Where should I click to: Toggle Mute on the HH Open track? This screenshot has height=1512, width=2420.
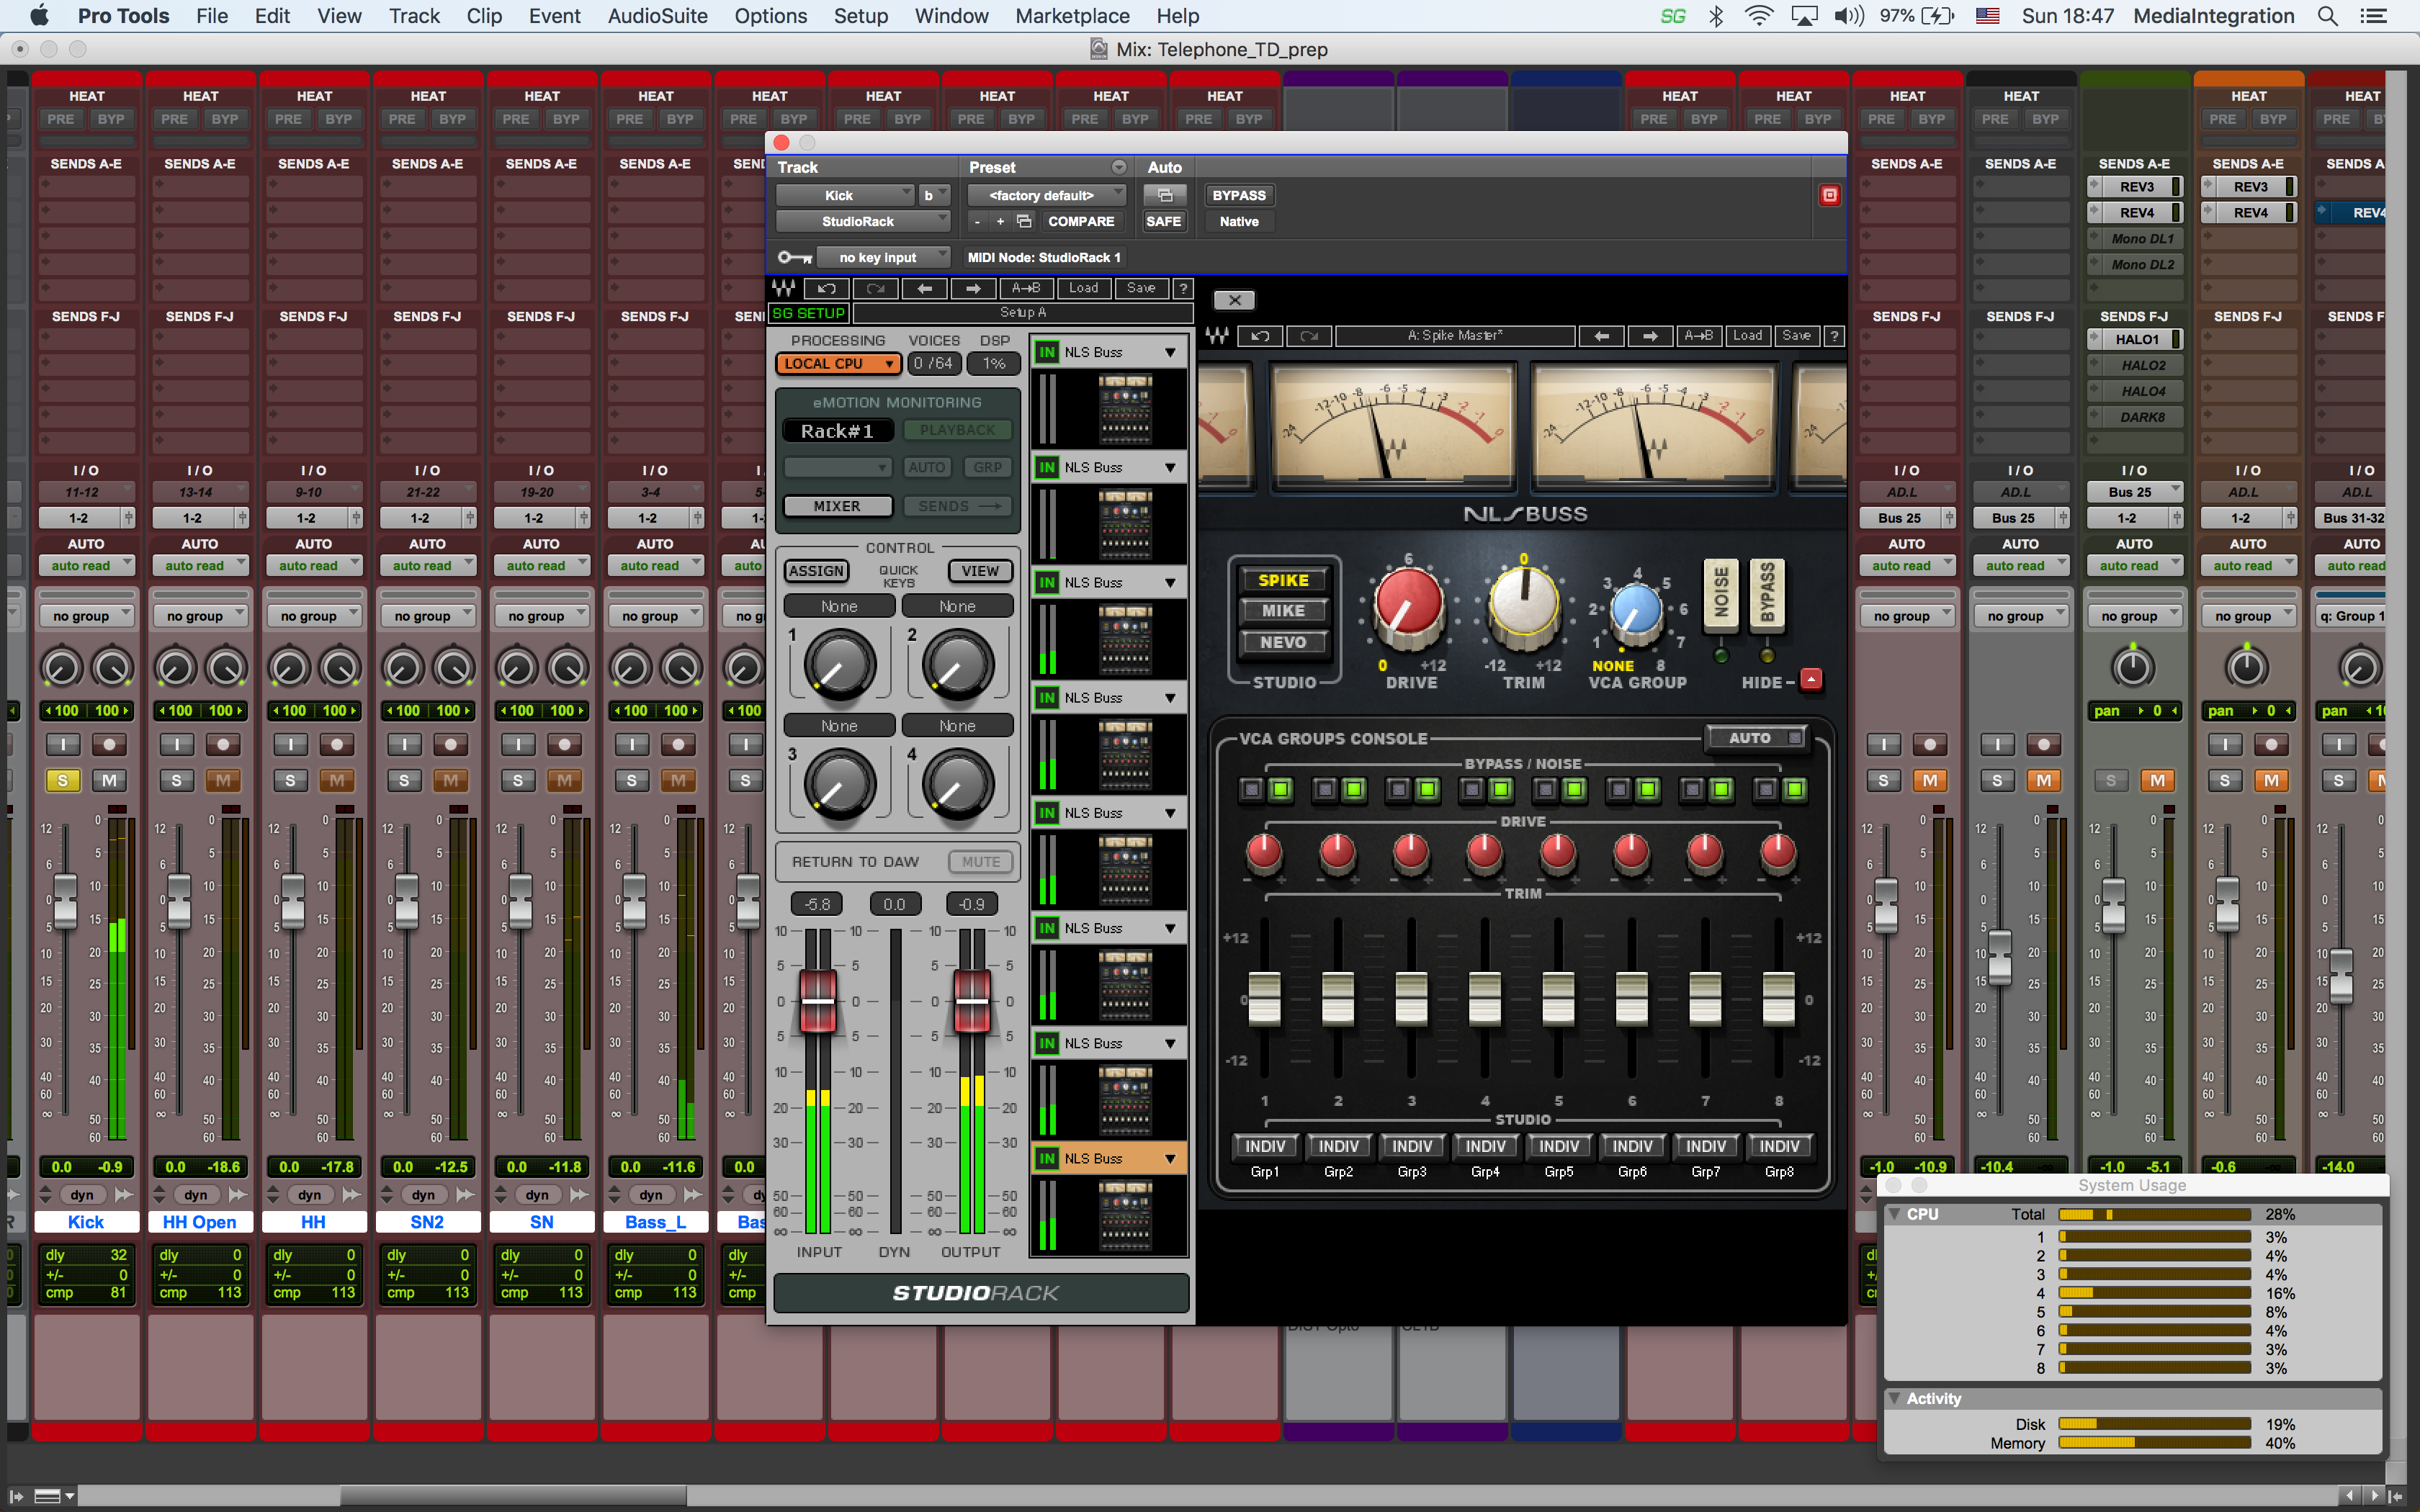coord(223,780)
